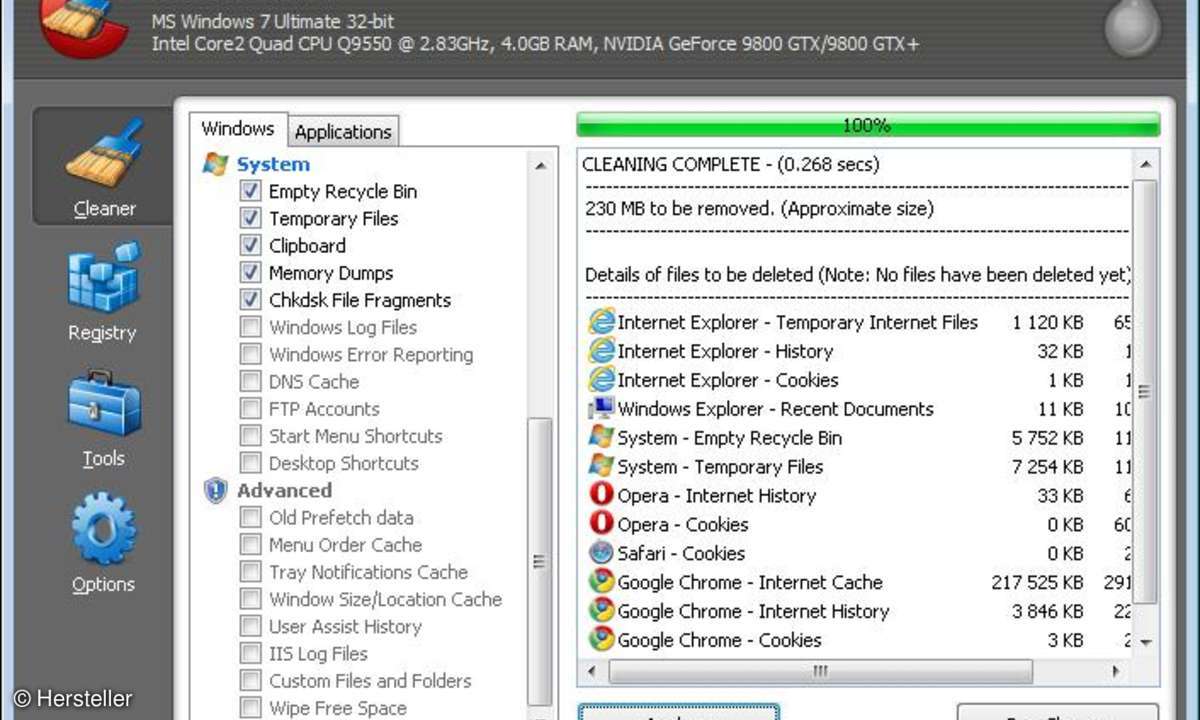Click the "3 846 KB" size value
The image size is (1200, 720).
[x=1048, y=611]
